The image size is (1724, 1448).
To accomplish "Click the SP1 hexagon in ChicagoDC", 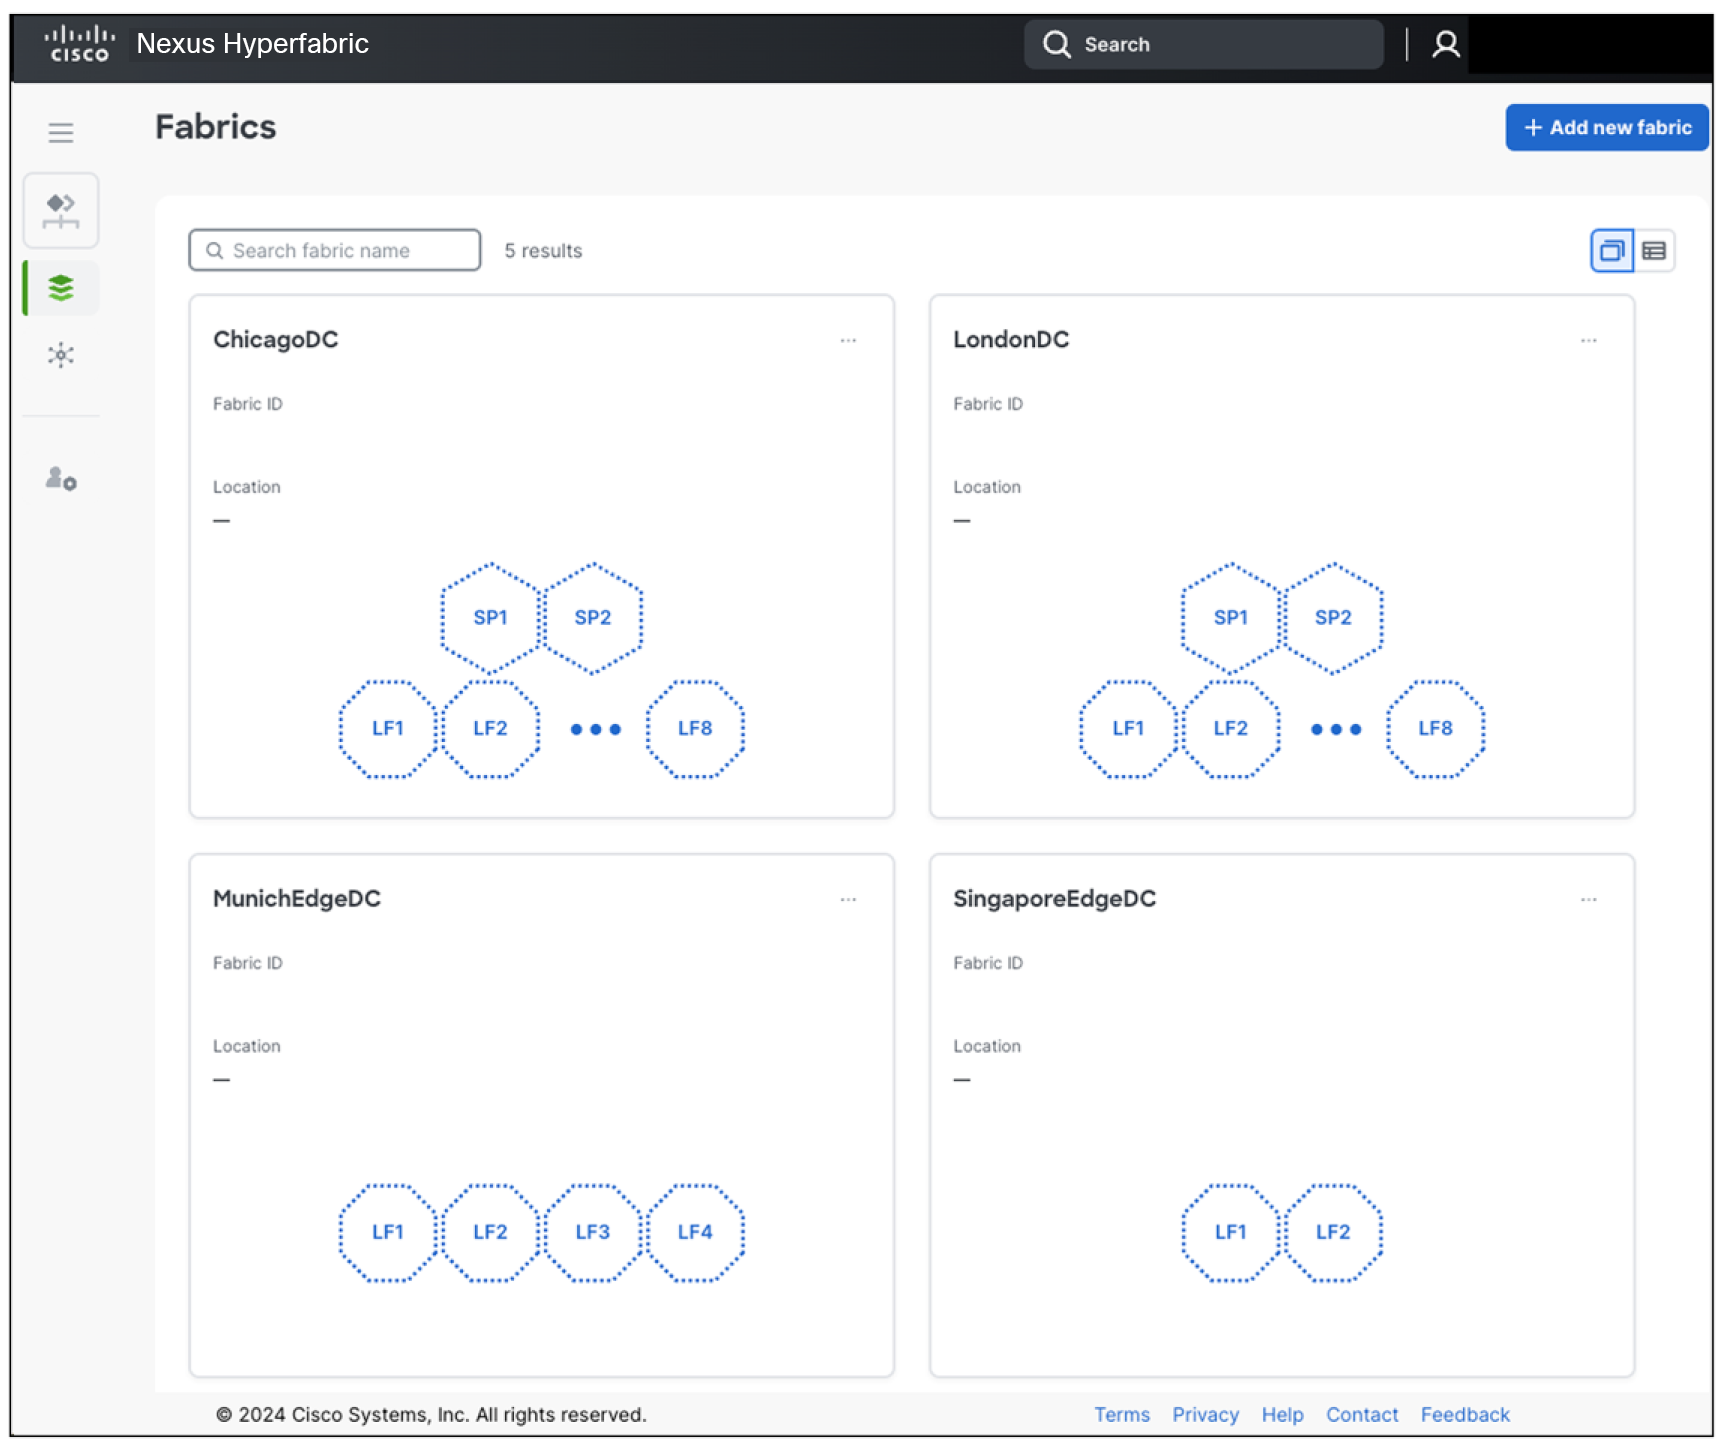I will [490, 618].
